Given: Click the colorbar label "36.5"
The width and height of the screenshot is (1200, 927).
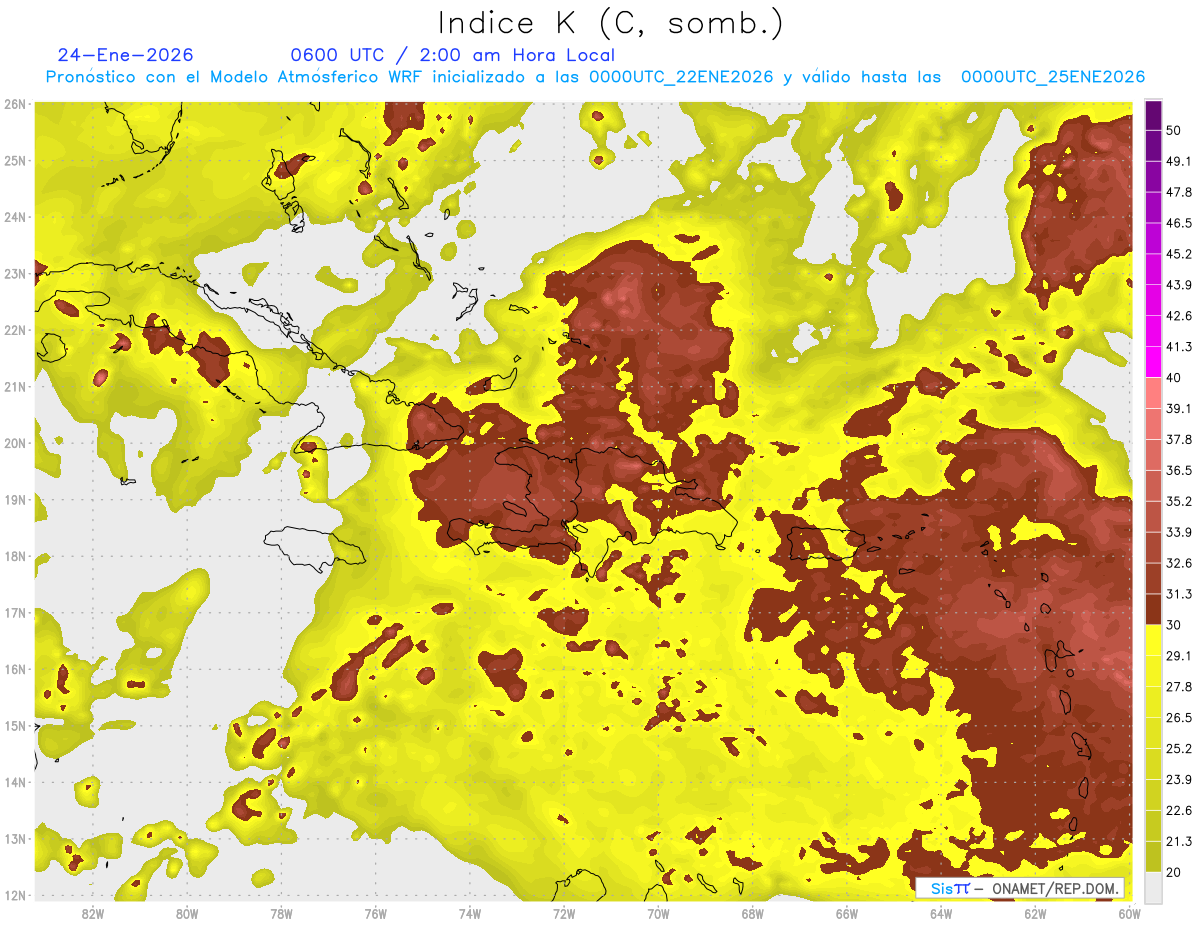Looking at the screenshot, I should (1179, 470).
